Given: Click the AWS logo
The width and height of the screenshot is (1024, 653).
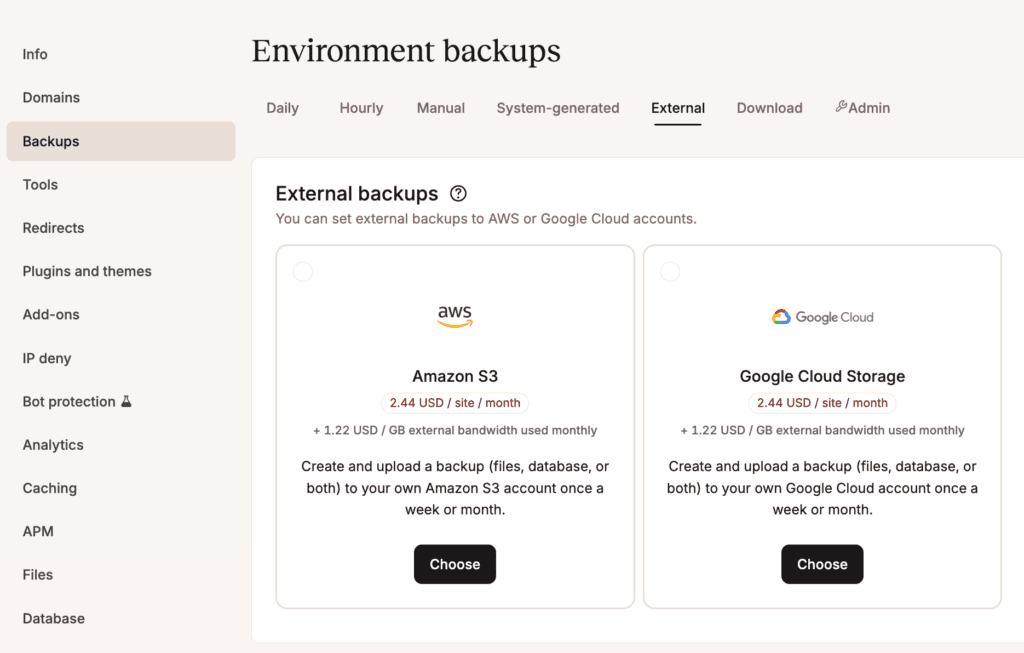Looking at the screenshot, I should tap(455, 316).
